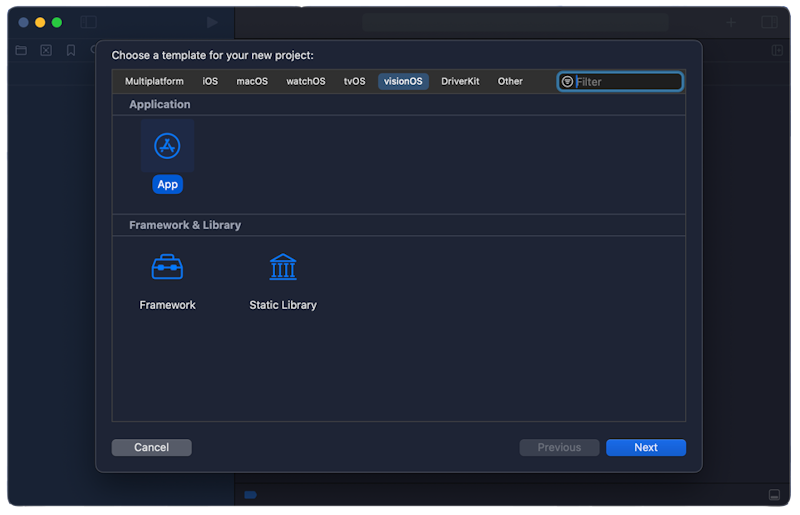Show the Other templates tab
The image size is (800, 515).
click(x=510, y=82)
